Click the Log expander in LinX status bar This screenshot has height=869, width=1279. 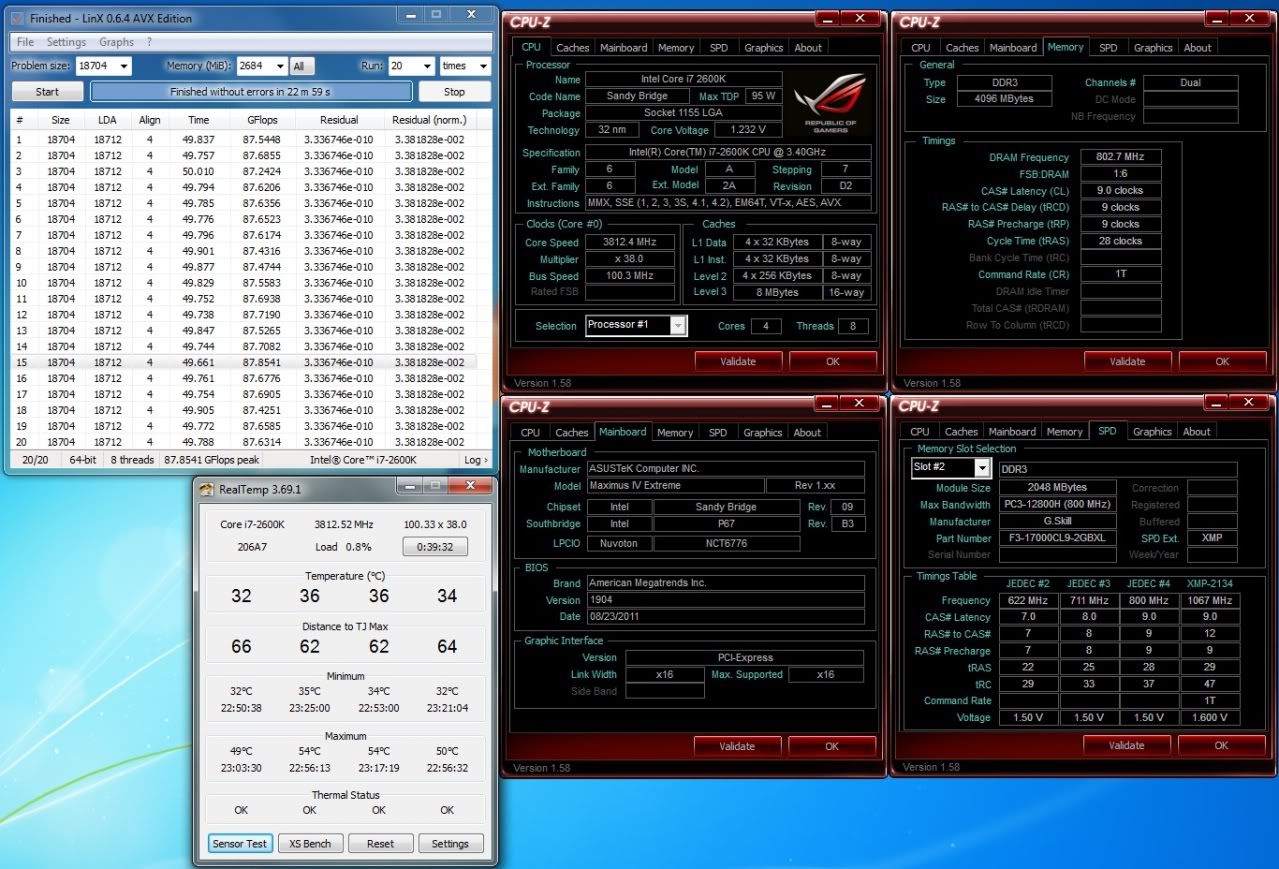(x=476, y=460)
